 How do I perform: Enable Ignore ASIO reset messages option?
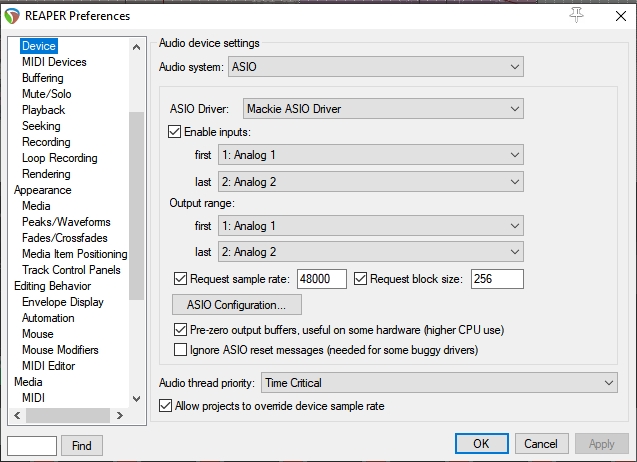coord(181,350)
